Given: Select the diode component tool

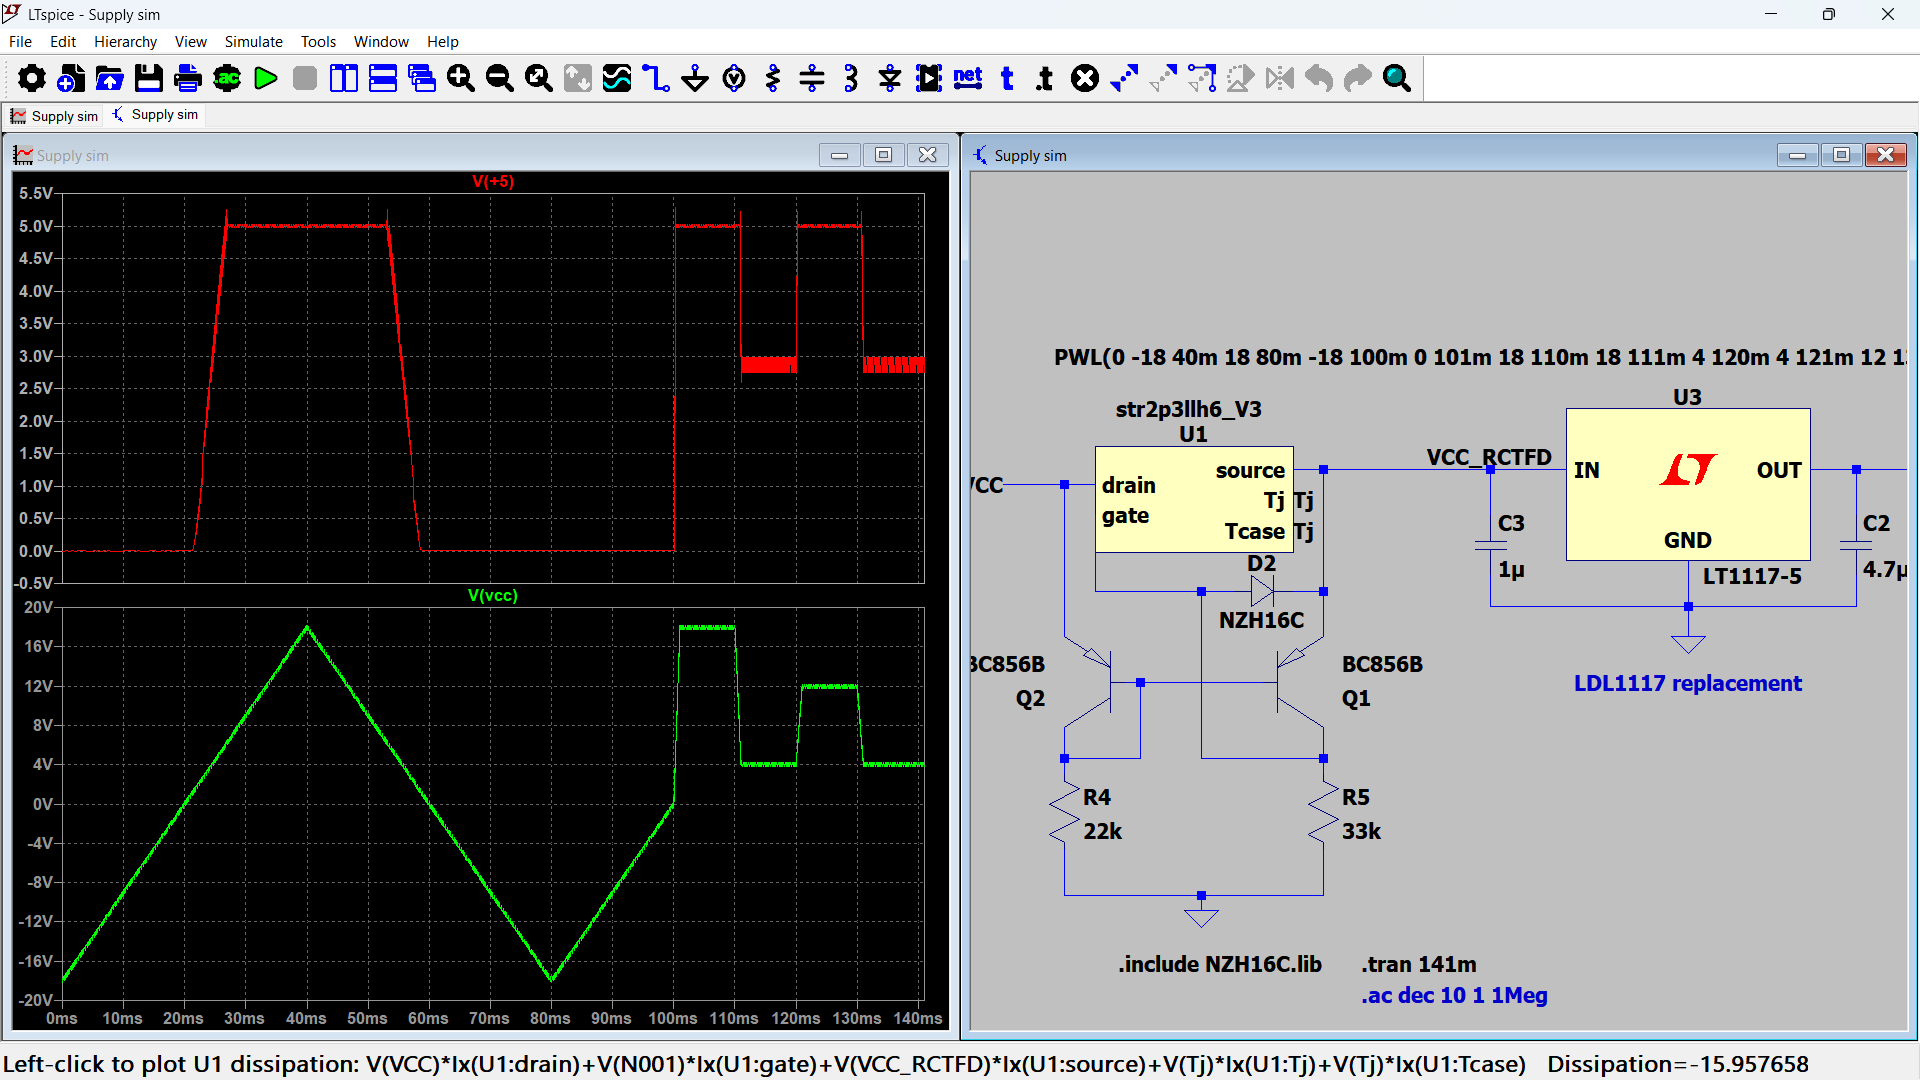Looking at the screenshot, I should (x=890, y=78).
